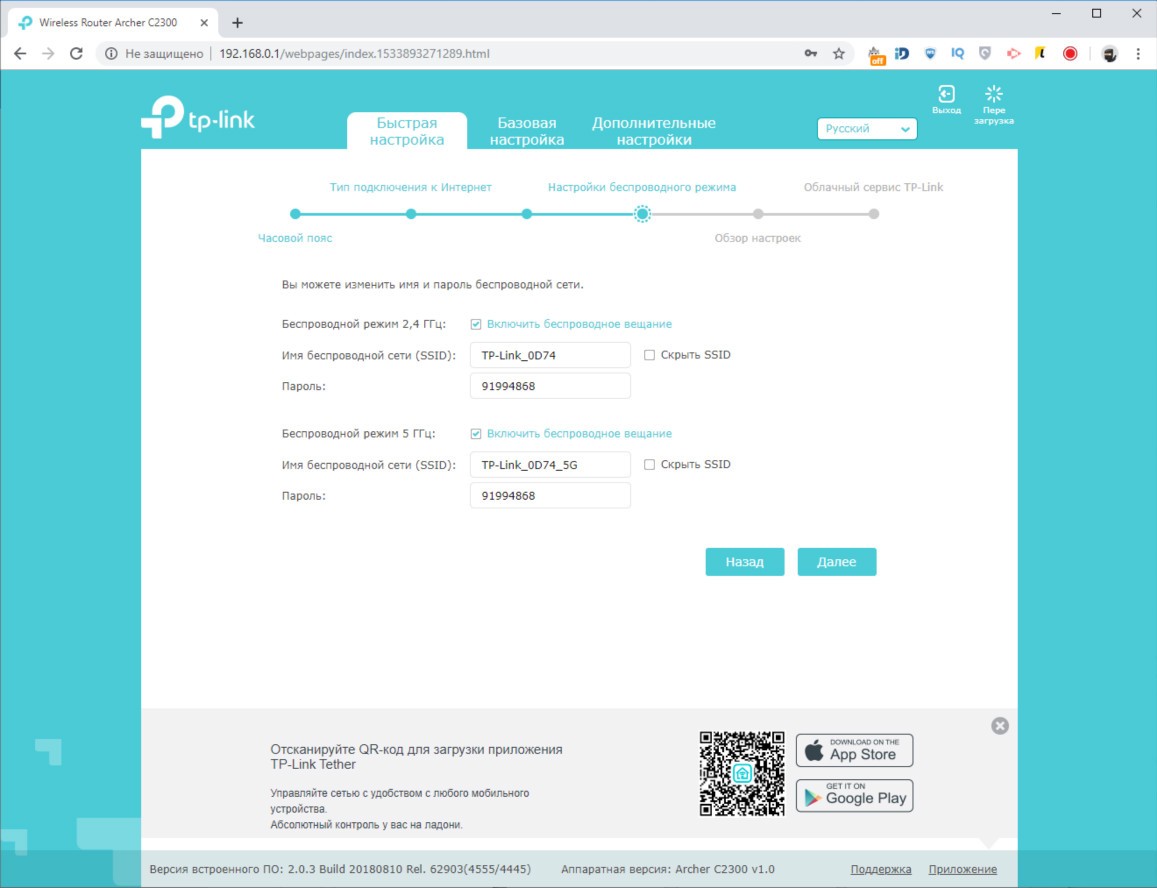The height and width of the screenshot is (888, 1157).
Task: Switch to the Базовая настройка tab
Action: pyautogui.click(x=527, y=131)
